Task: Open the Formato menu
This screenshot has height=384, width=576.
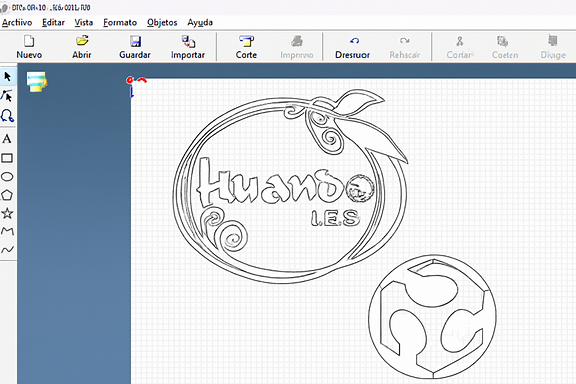Action: pos(120,23)
